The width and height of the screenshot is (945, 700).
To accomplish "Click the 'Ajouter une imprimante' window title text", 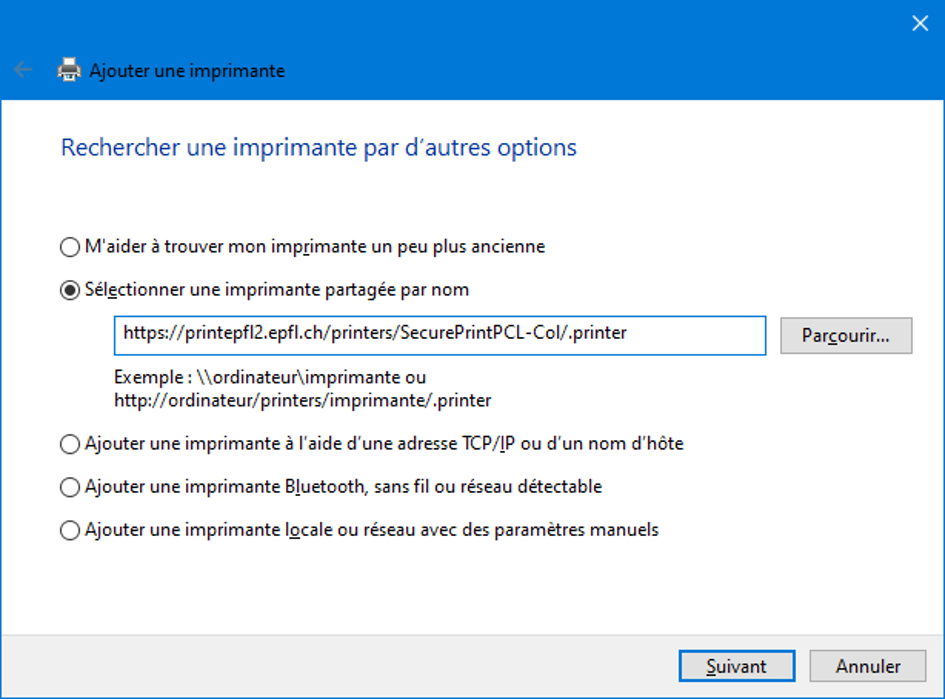I will (187, 71).
